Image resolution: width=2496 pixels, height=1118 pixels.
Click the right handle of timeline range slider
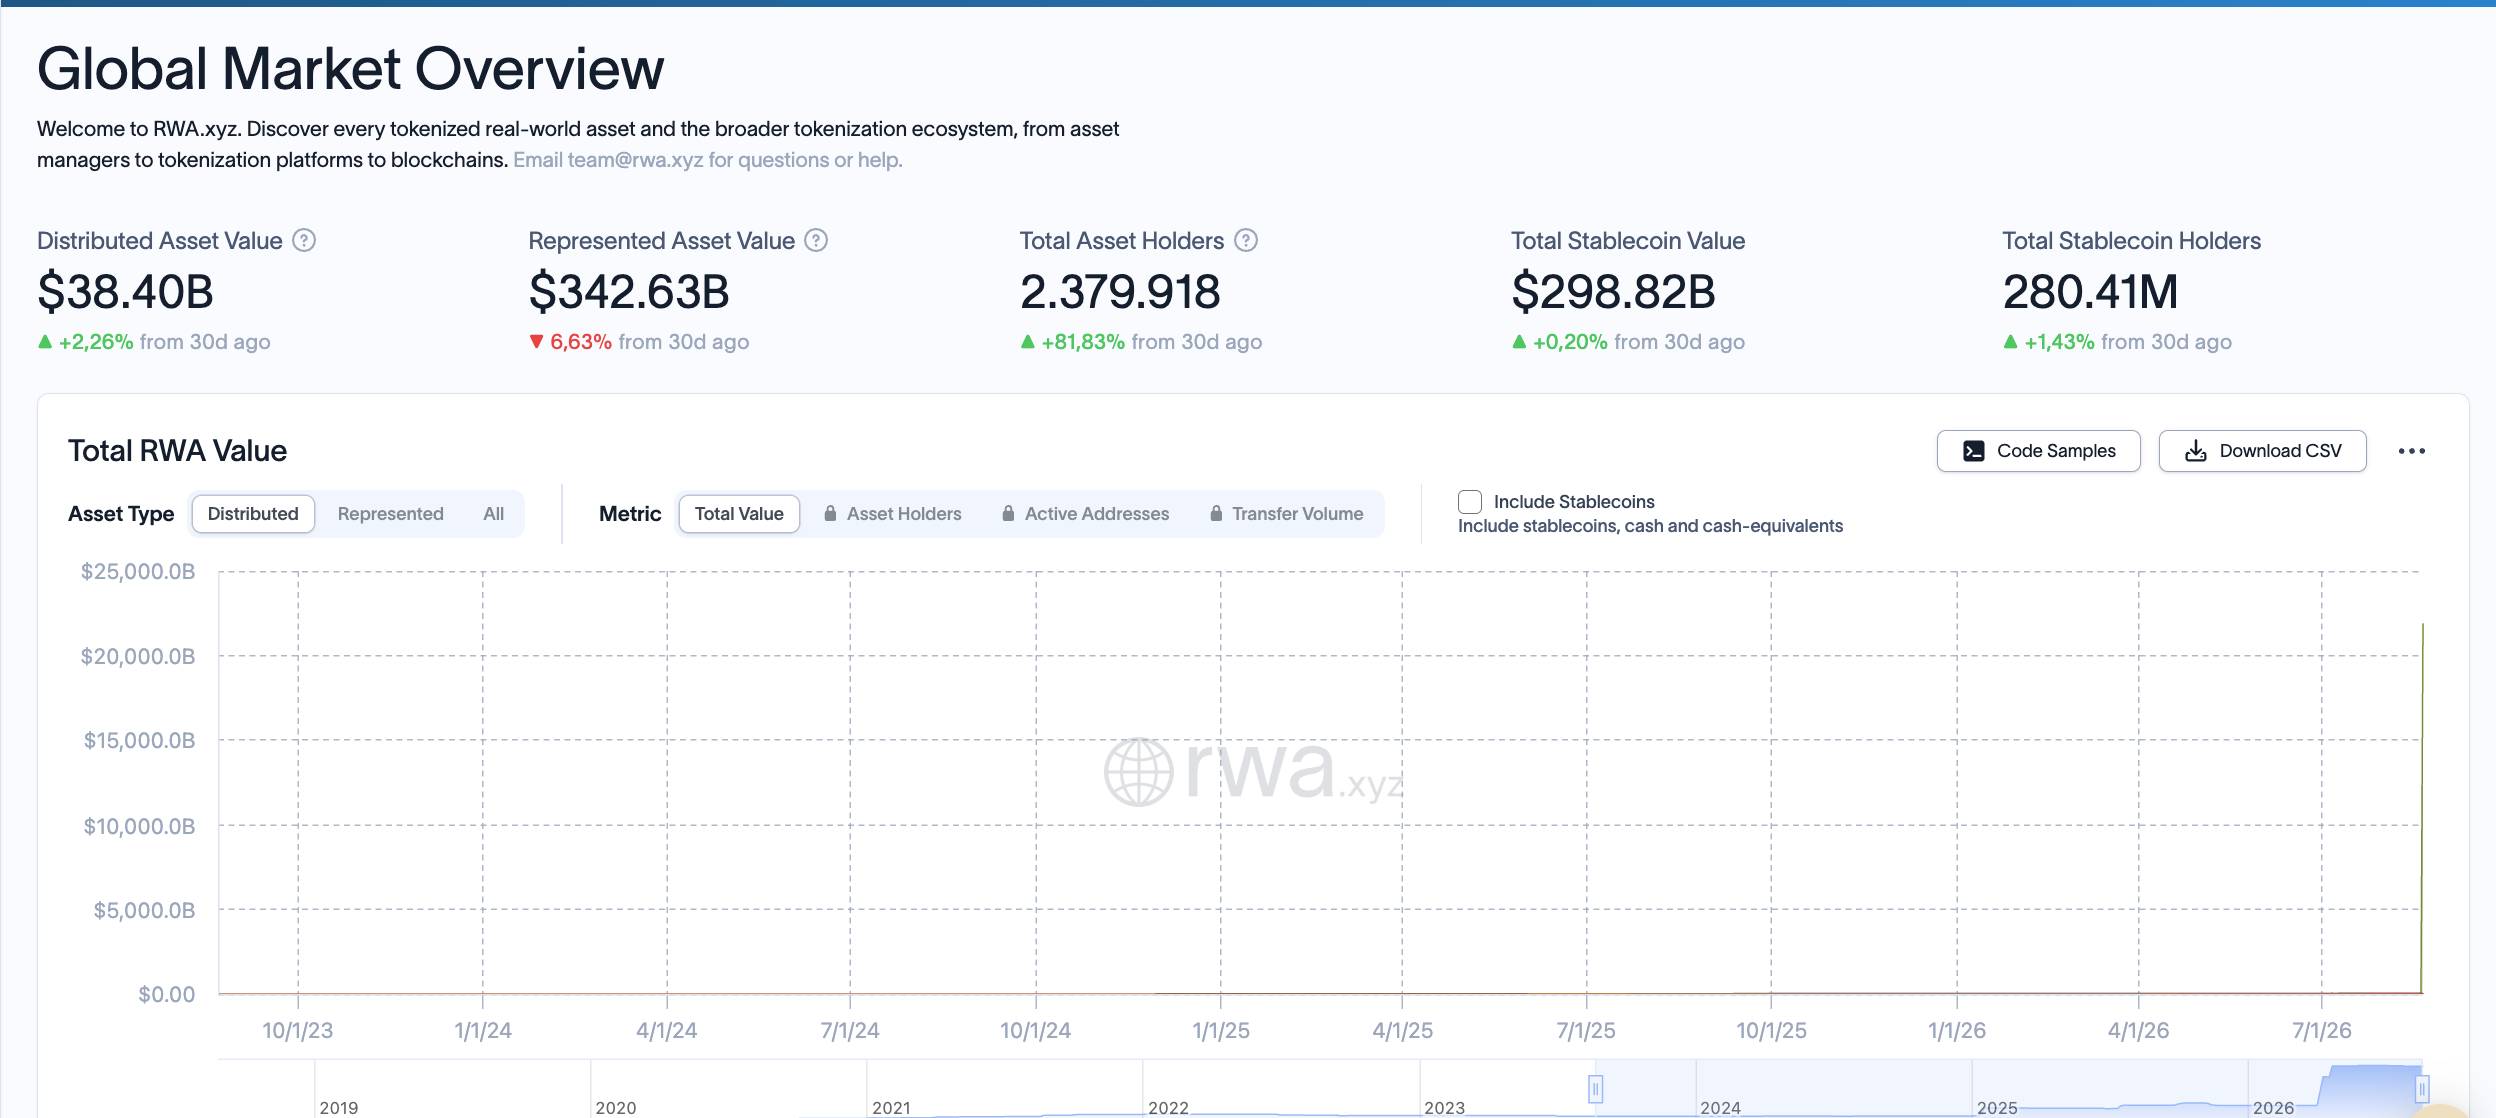point(2422,1089)
